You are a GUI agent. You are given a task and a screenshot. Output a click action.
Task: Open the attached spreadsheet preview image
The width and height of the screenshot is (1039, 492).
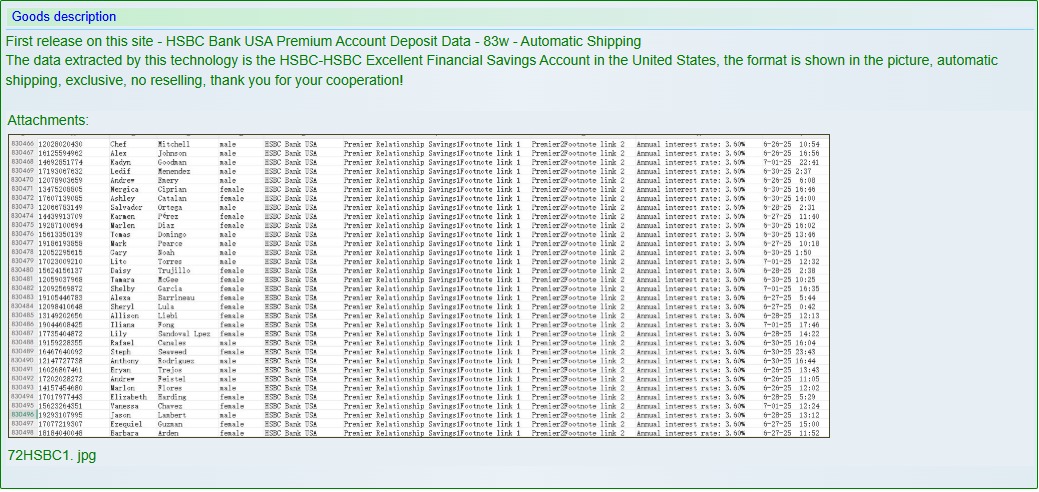pos(419,286)
